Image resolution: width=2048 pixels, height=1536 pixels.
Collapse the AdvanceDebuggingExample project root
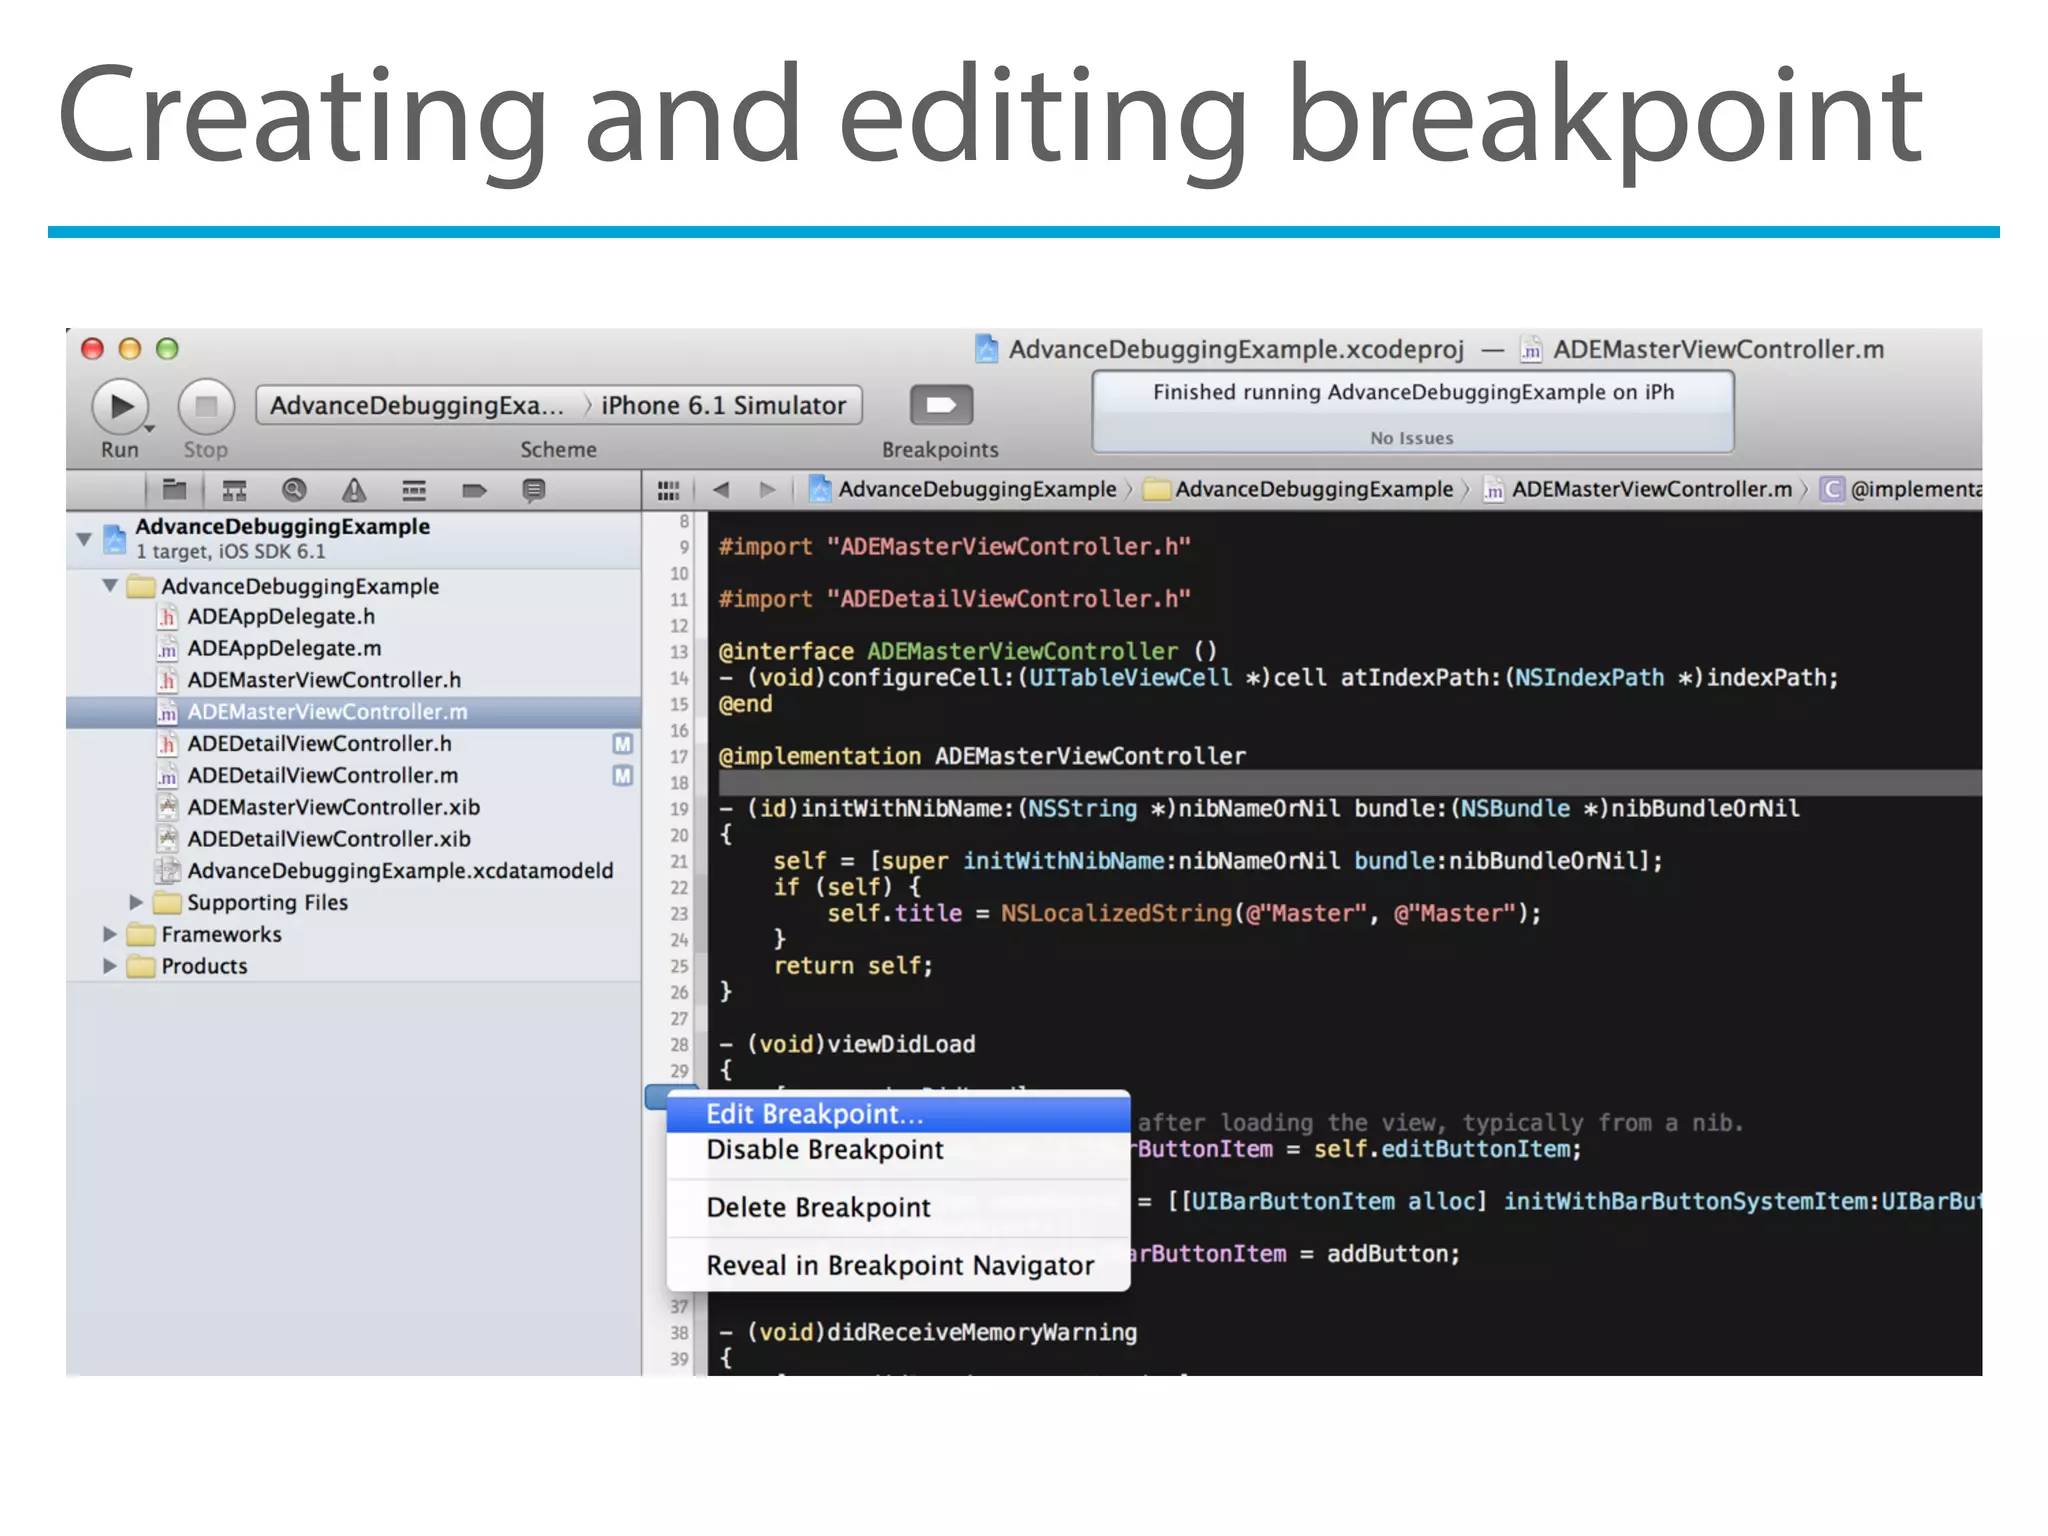85,539
